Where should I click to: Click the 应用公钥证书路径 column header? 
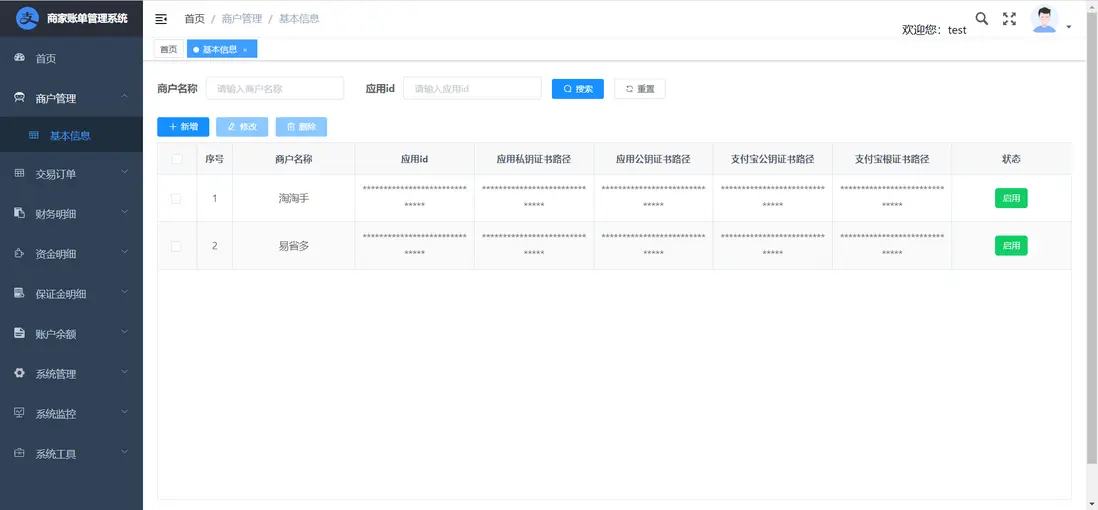653,159
